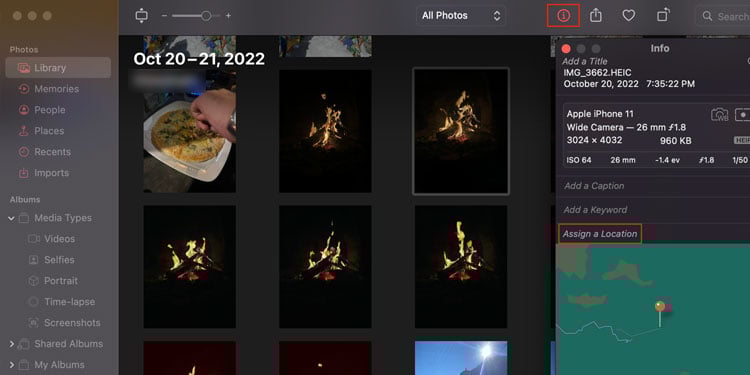Click the Share toolbar icon
Viewport: 750px width, 375px height.
click(x=596, y=16)
